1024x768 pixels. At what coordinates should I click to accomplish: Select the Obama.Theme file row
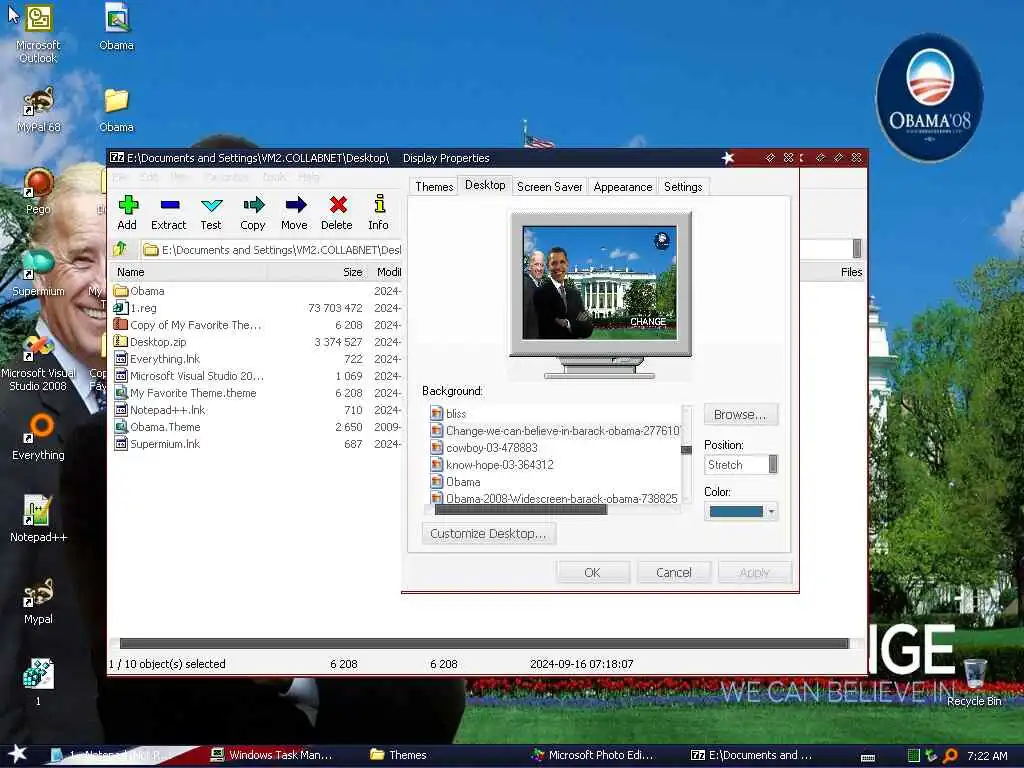(x=257, y=427)
